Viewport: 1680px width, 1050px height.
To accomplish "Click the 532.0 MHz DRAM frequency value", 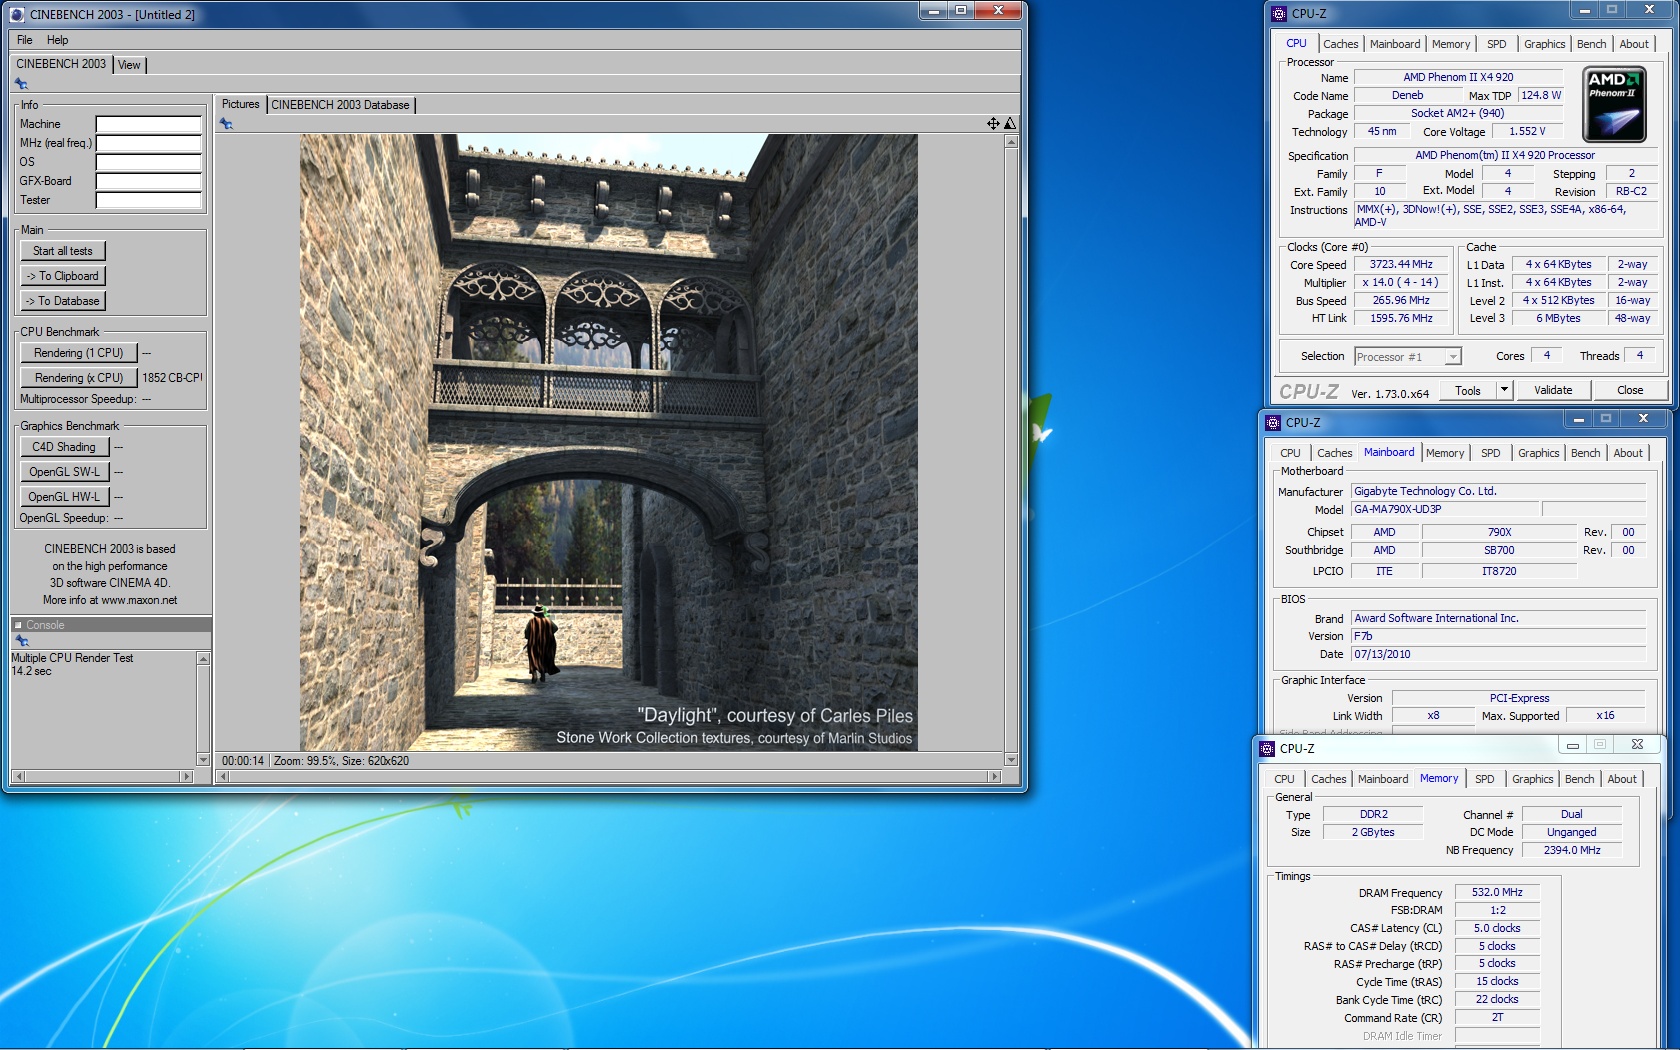I will click(x=1497, y=892).
